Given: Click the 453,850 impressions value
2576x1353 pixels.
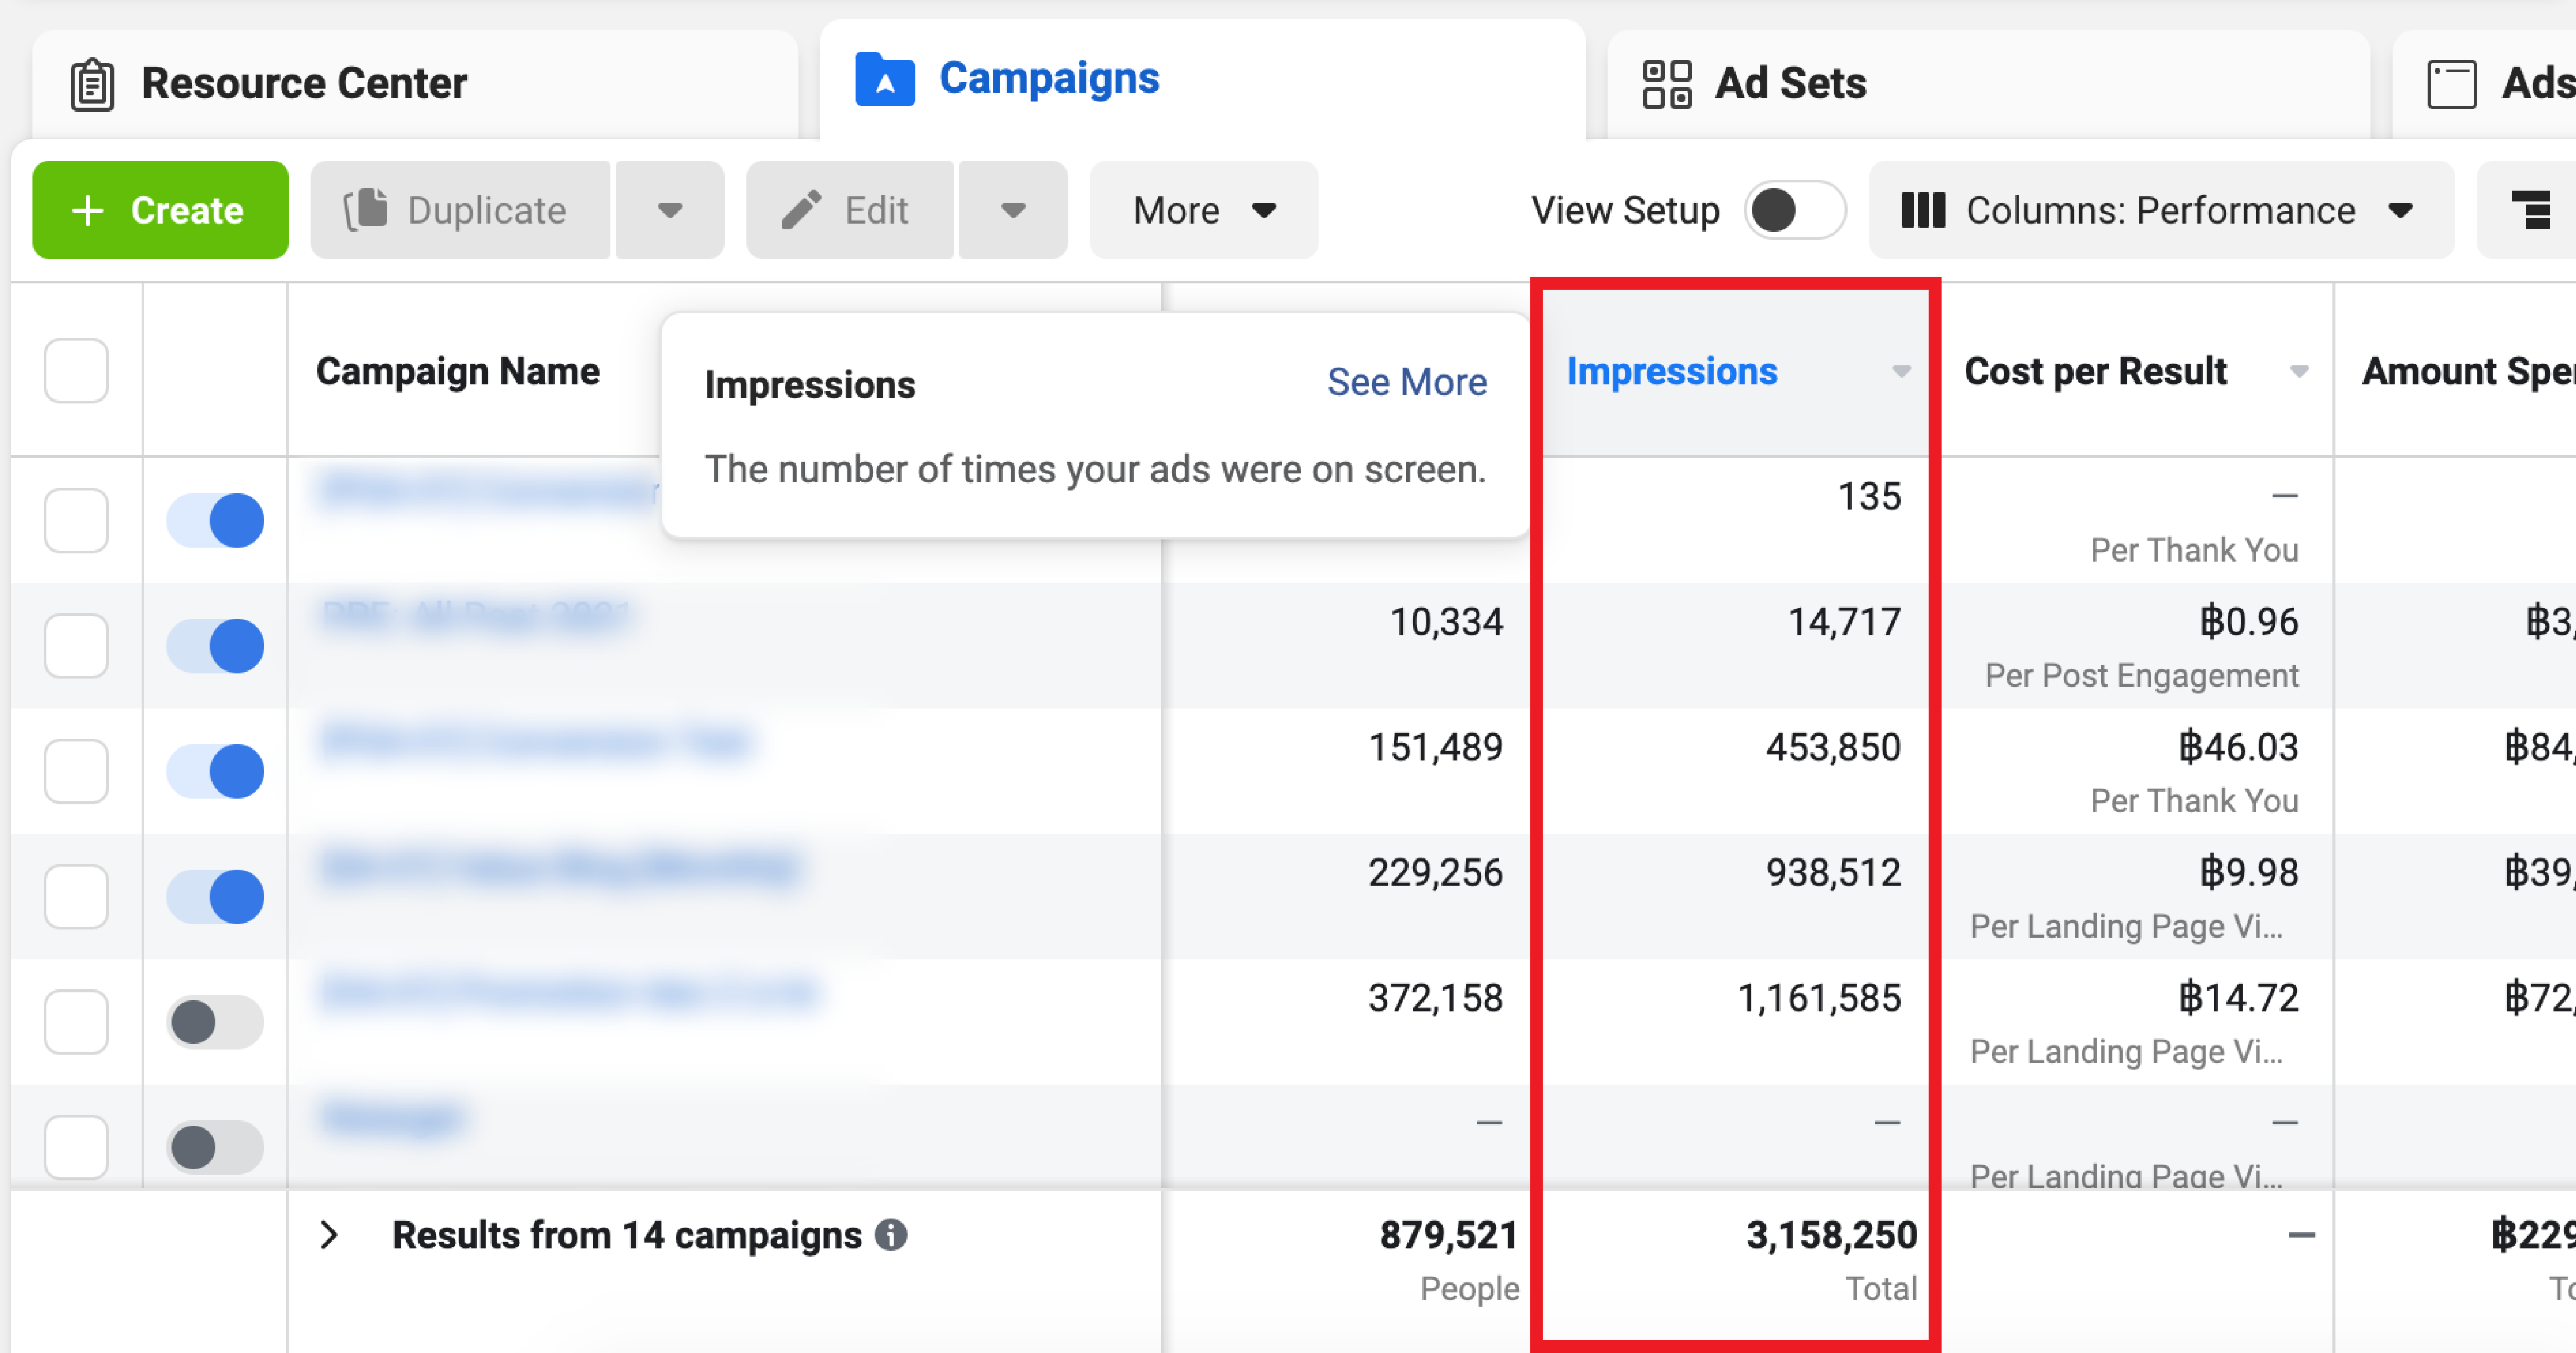Looking at the screenshot, I should pos(1833,747).
